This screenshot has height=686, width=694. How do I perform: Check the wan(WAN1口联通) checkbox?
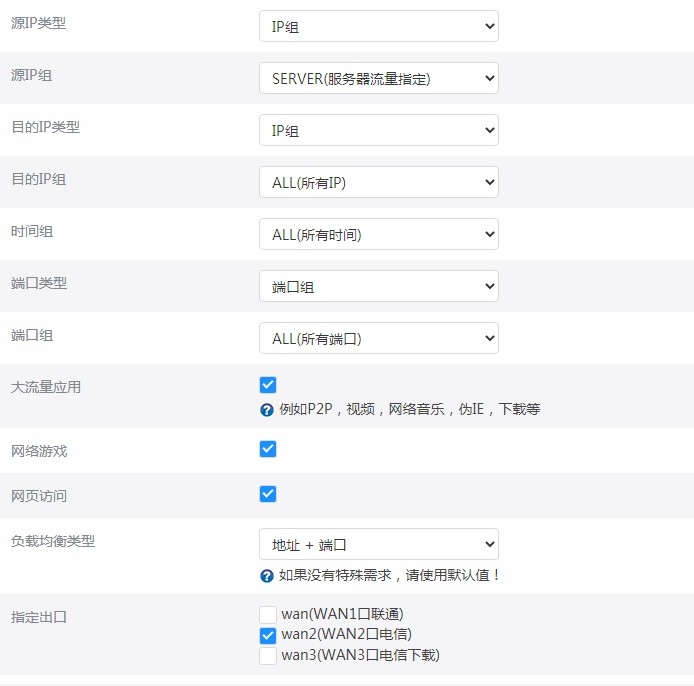[268, 615]
